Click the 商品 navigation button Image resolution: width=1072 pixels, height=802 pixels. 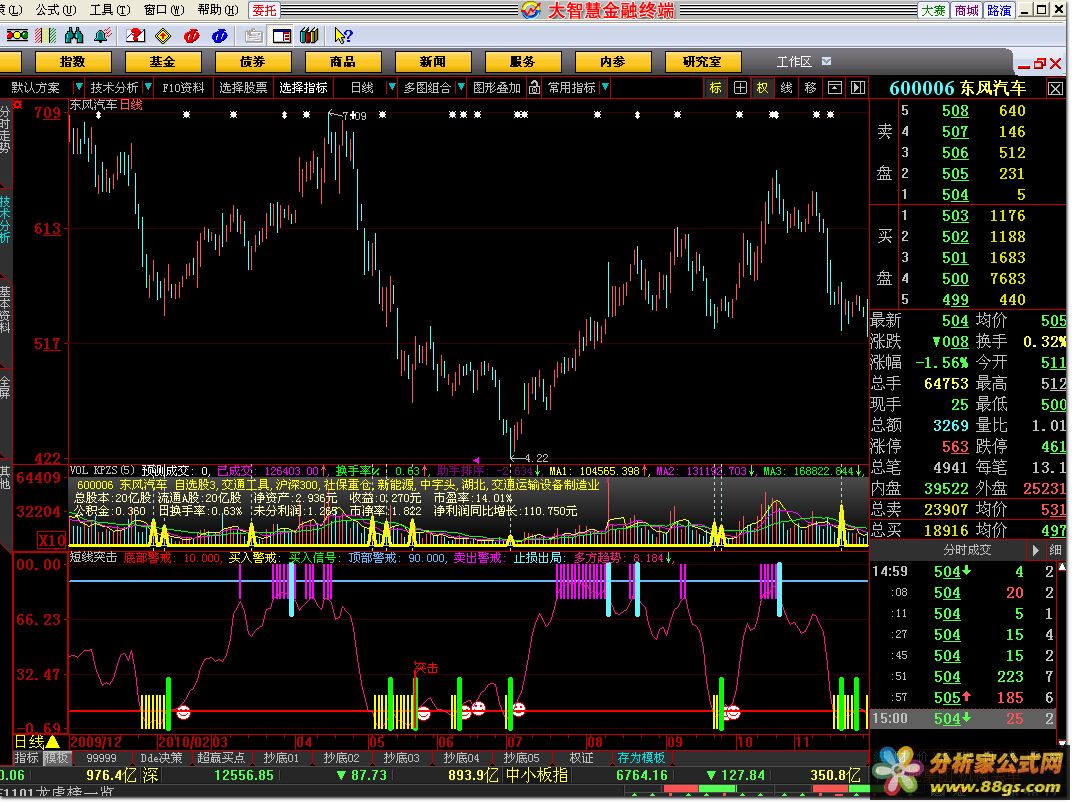pos(343,62)
